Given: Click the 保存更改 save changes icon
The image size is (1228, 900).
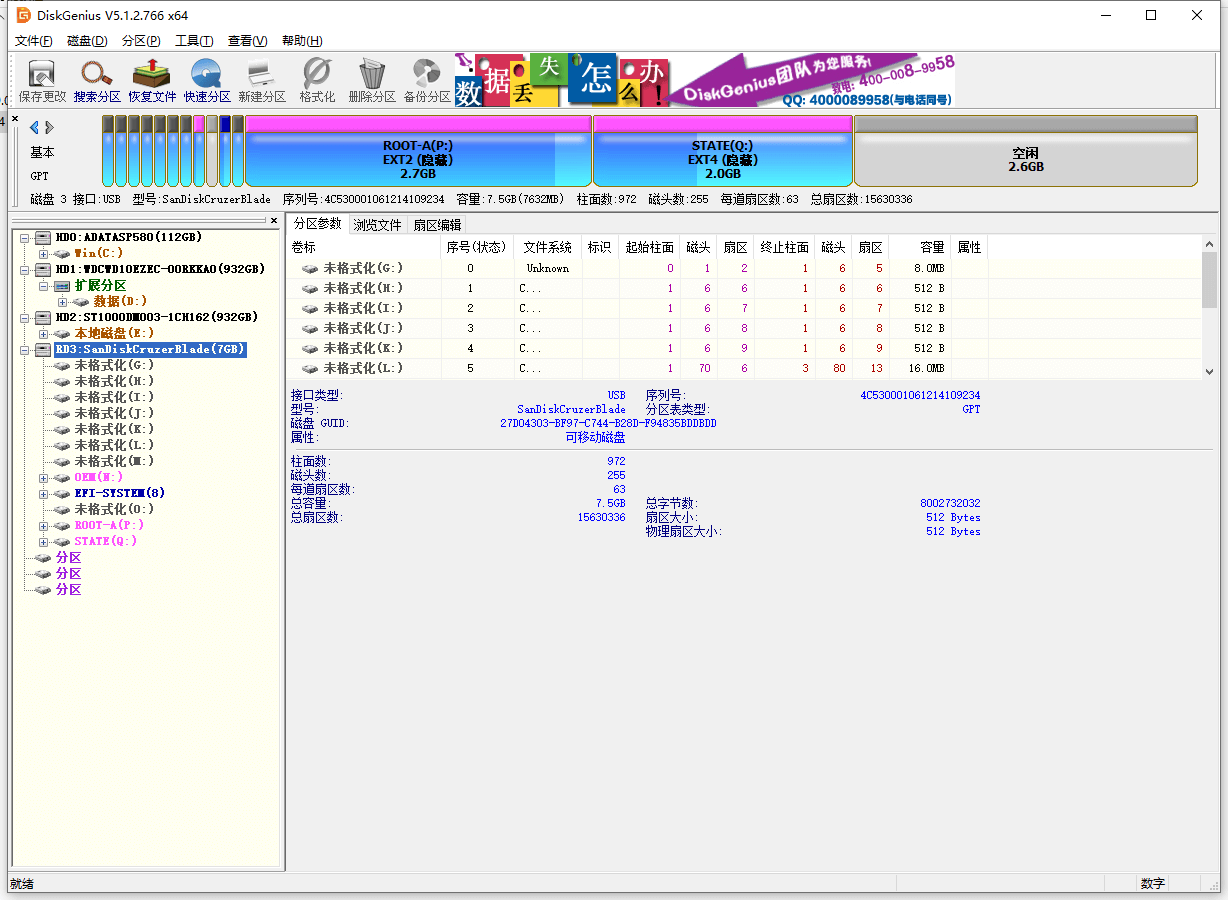Looking at the screenshot, I should [42, 80].
